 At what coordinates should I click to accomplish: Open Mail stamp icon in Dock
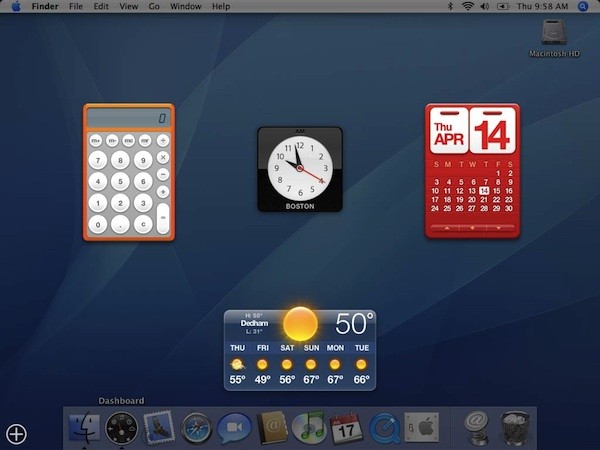159,428
